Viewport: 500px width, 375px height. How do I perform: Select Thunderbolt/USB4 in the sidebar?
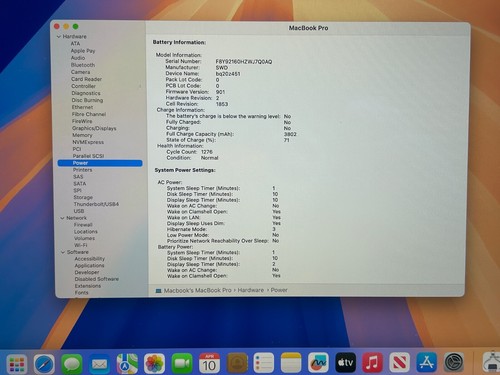click(x=96, y=204)
